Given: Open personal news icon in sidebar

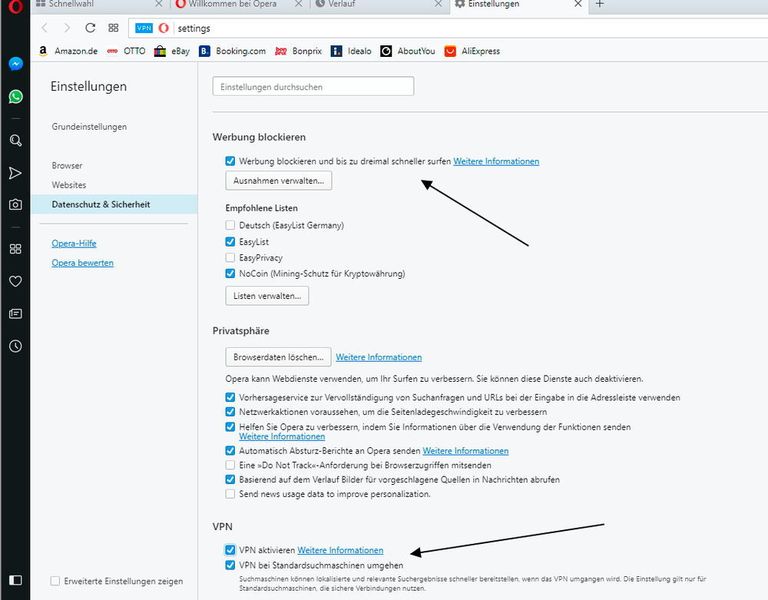Looking at the screenshot, I should [x=15, y=313].
